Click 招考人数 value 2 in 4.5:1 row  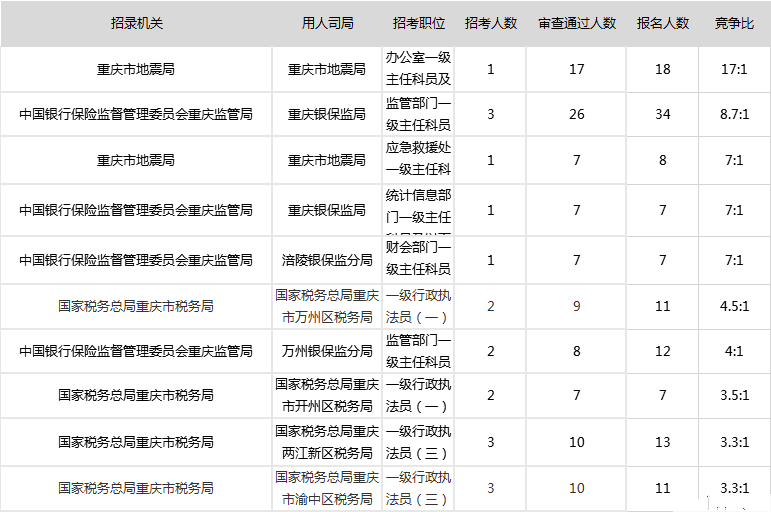[x=491, y=306]
